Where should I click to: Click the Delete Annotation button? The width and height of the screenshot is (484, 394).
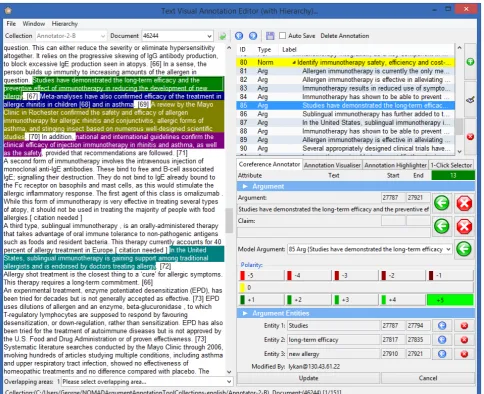pos(345,36)
